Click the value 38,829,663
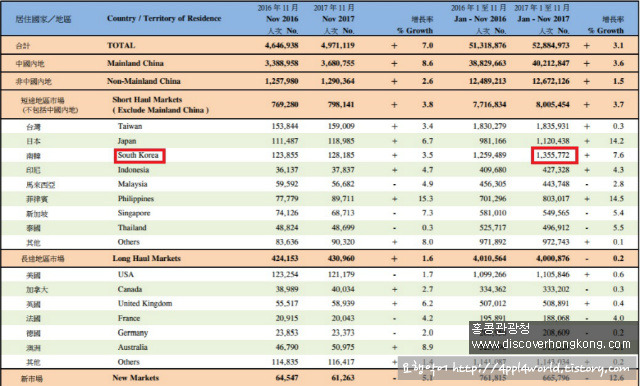The image size is (640, 386). pyautogui.click(x=488, y=63)
